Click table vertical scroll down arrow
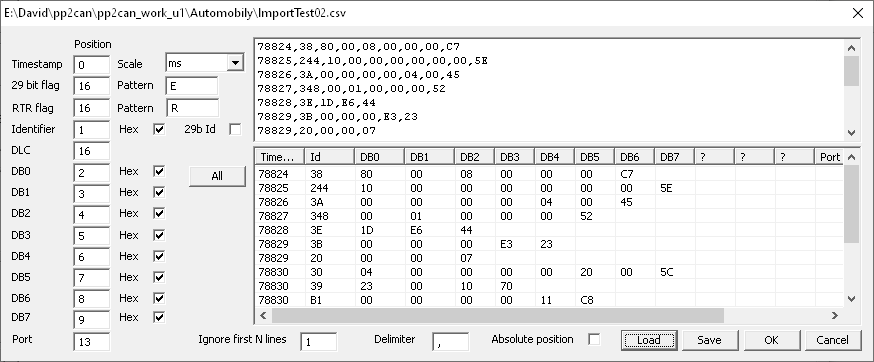 coord(851,299)
